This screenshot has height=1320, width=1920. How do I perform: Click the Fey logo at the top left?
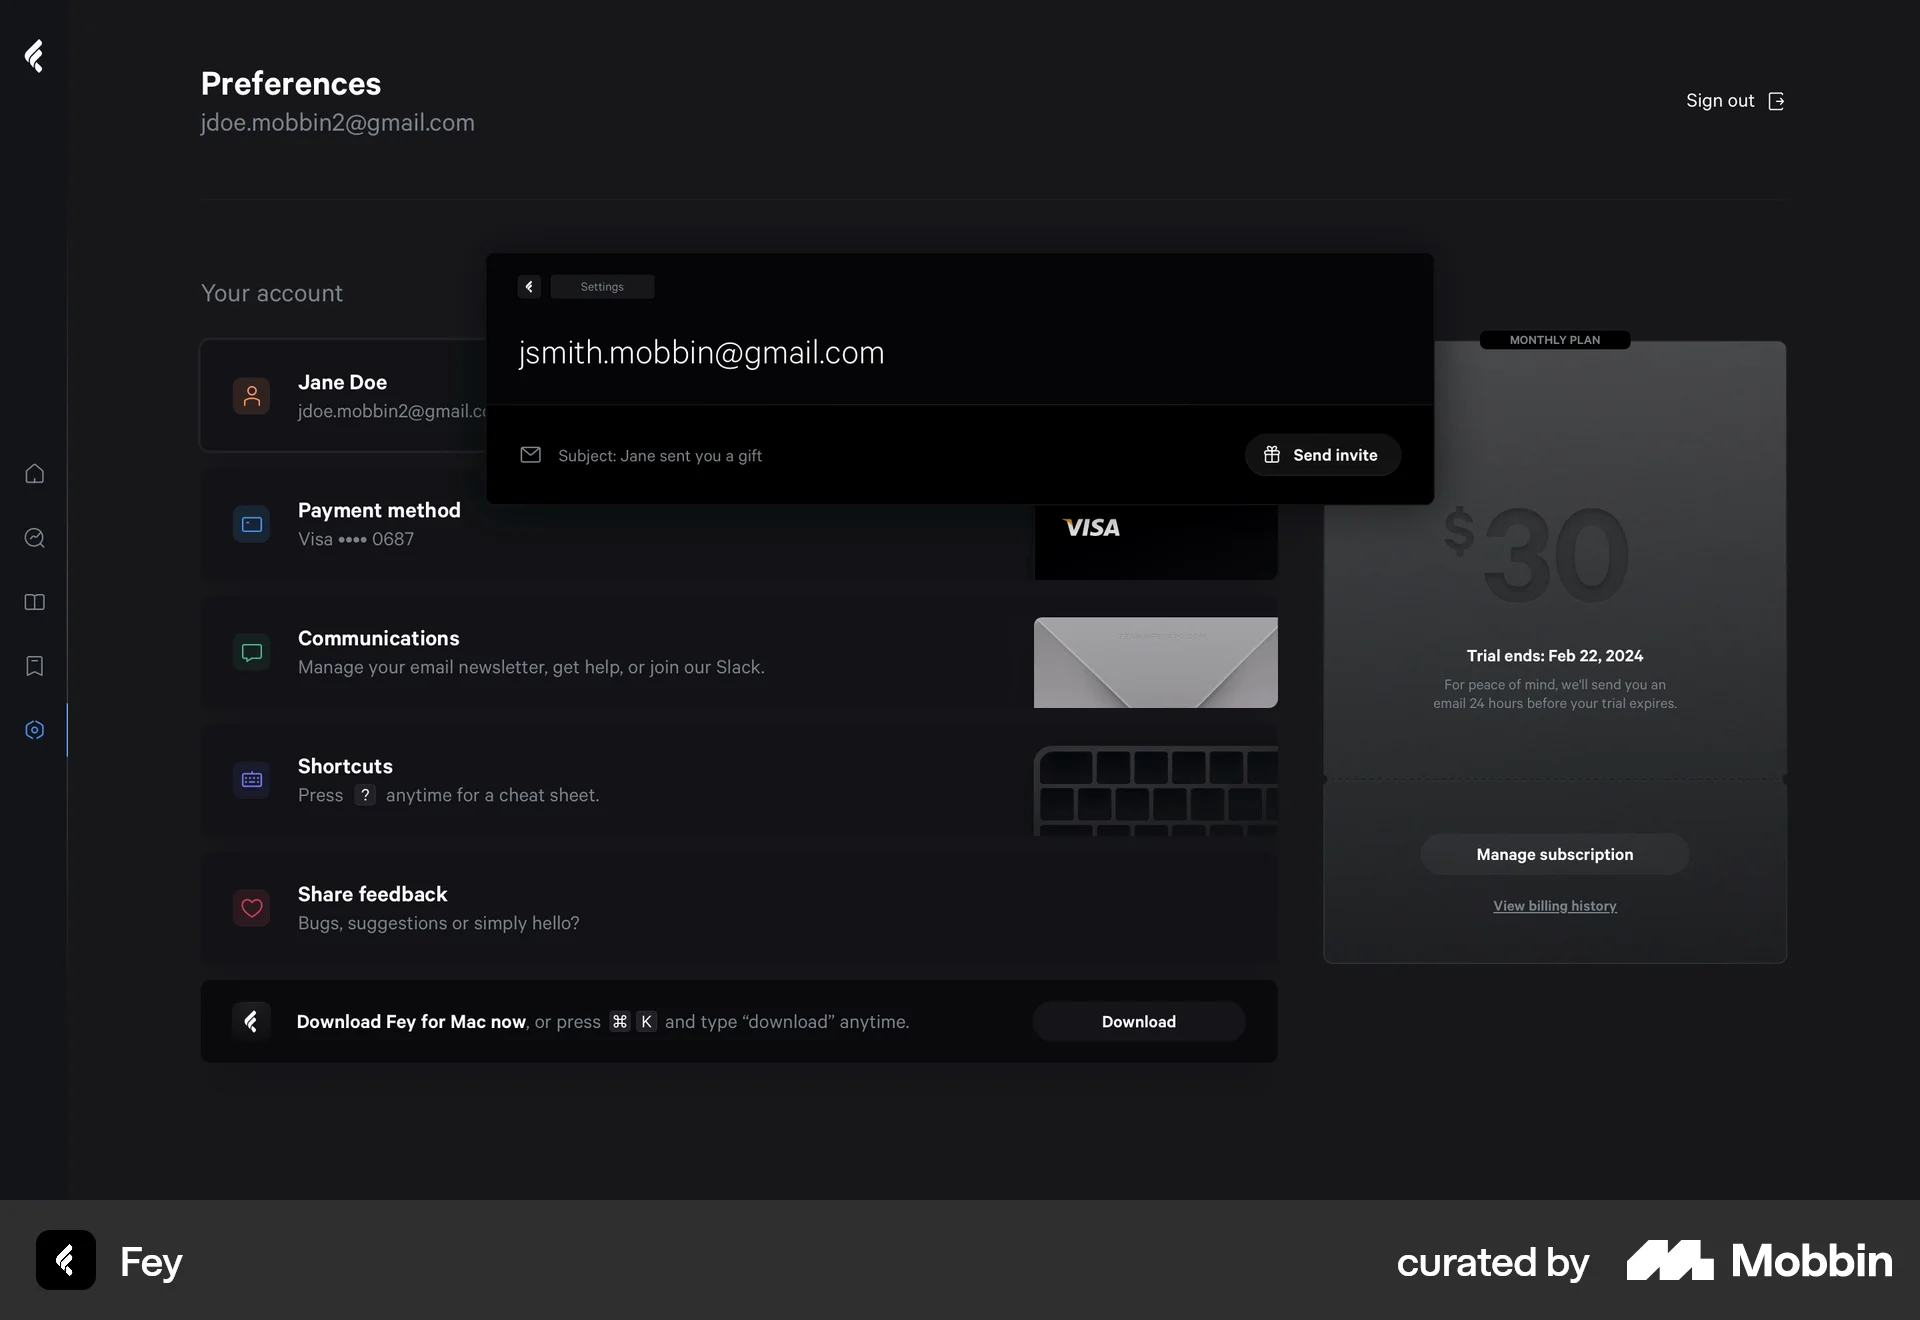click(x=34, y=56)
